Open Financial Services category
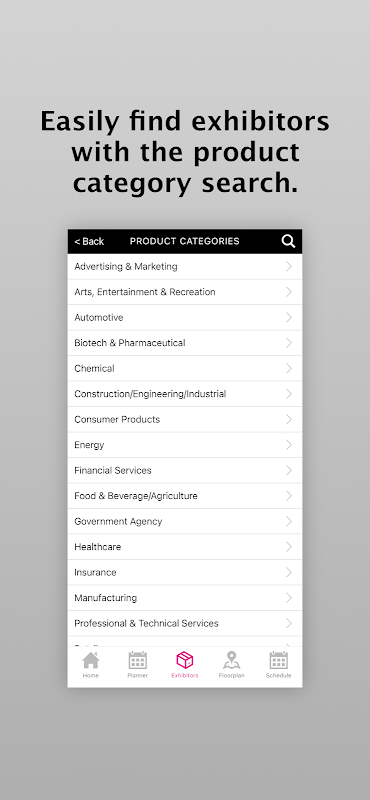The image size is (370, 800). (185, 470)
